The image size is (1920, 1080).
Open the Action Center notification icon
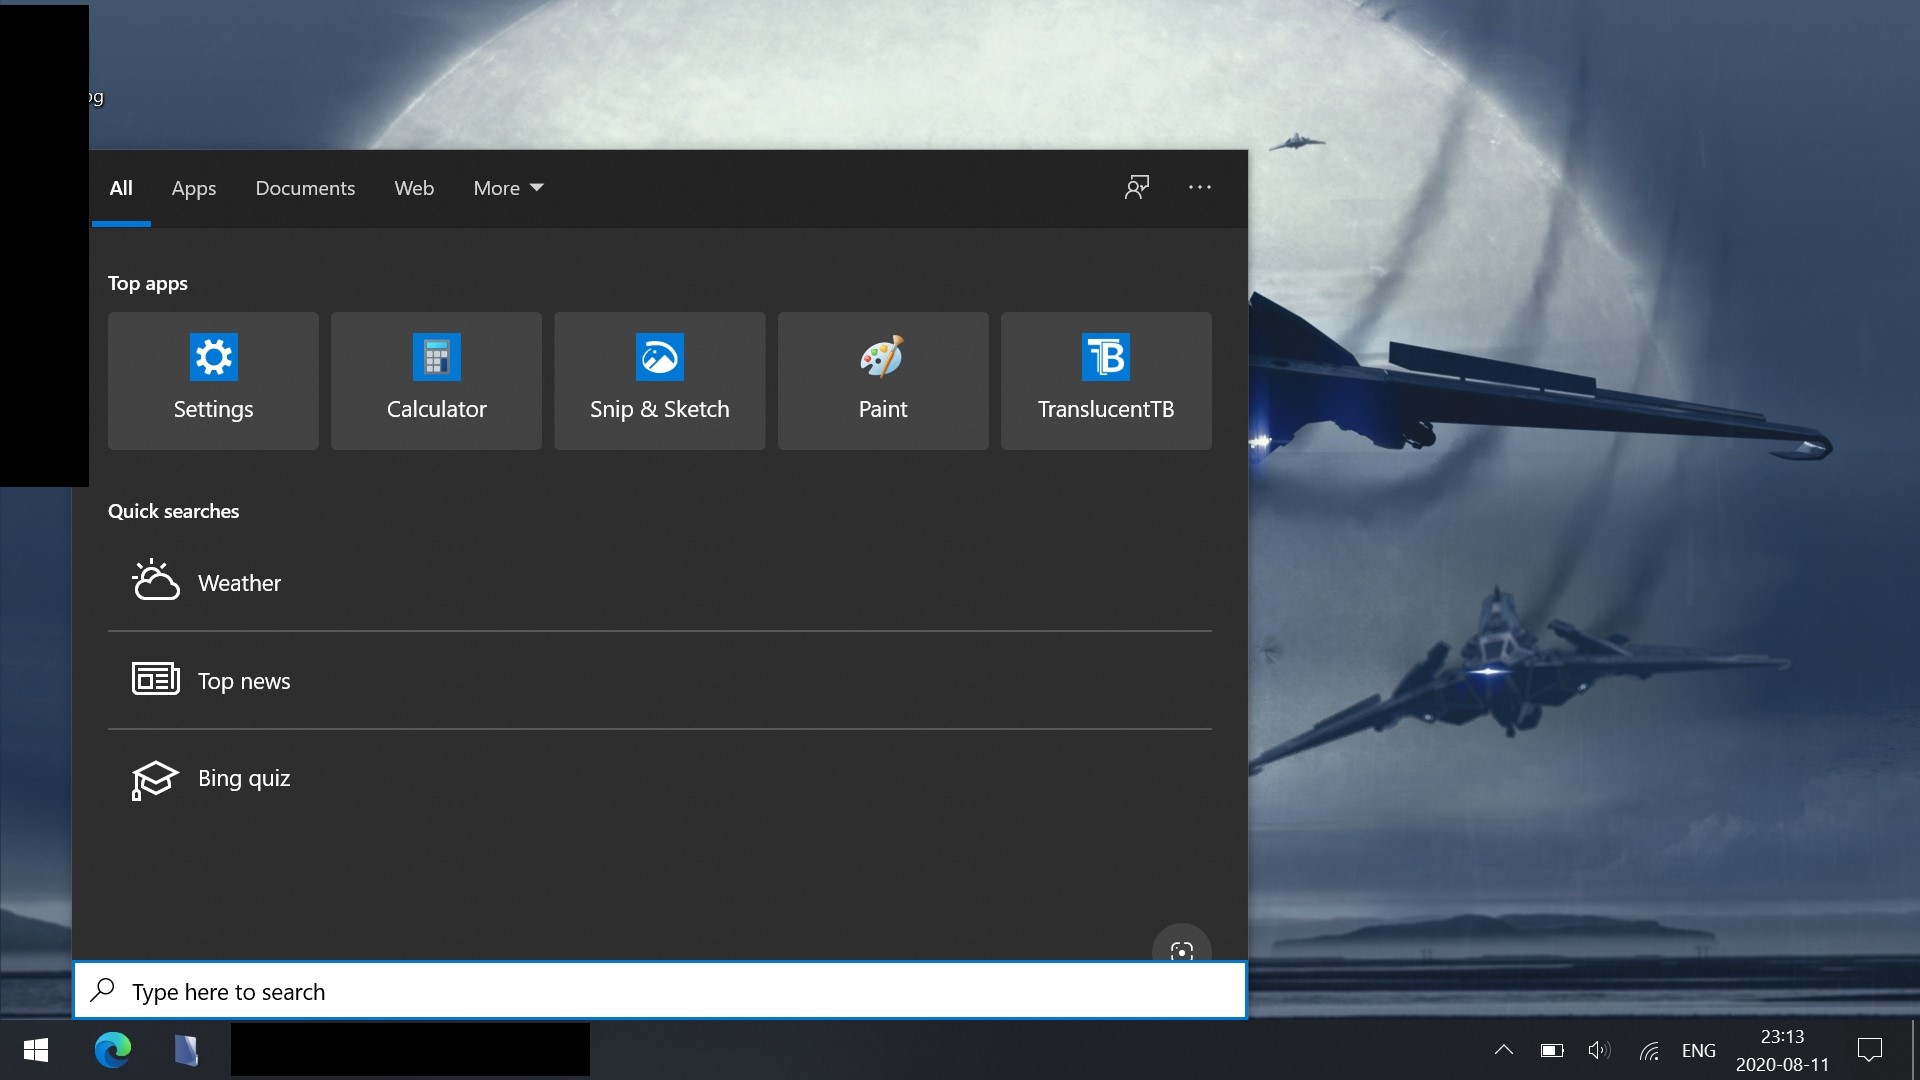[1869, 1050]
